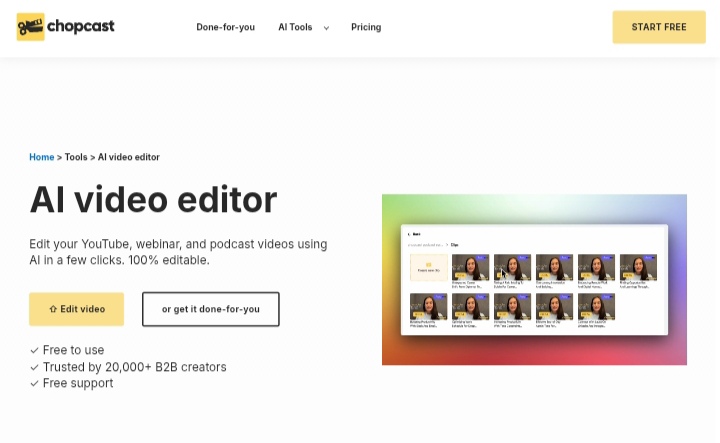The height and width of the screenshot is (443, 720).
Task: Click 'Trusted by 20,000+ B2B creators' text
Action: point(135,367)
